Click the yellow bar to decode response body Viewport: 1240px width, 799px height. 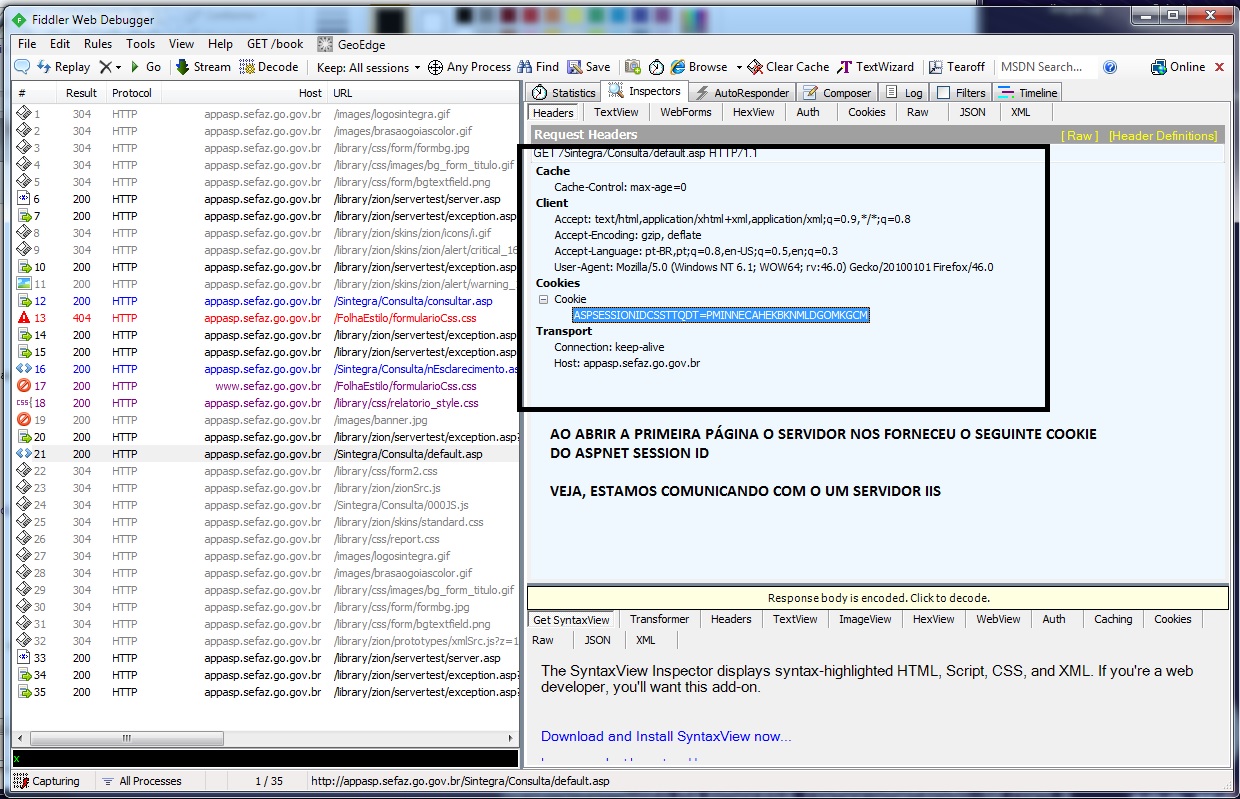pyautogui.click(x=878, y=598)
